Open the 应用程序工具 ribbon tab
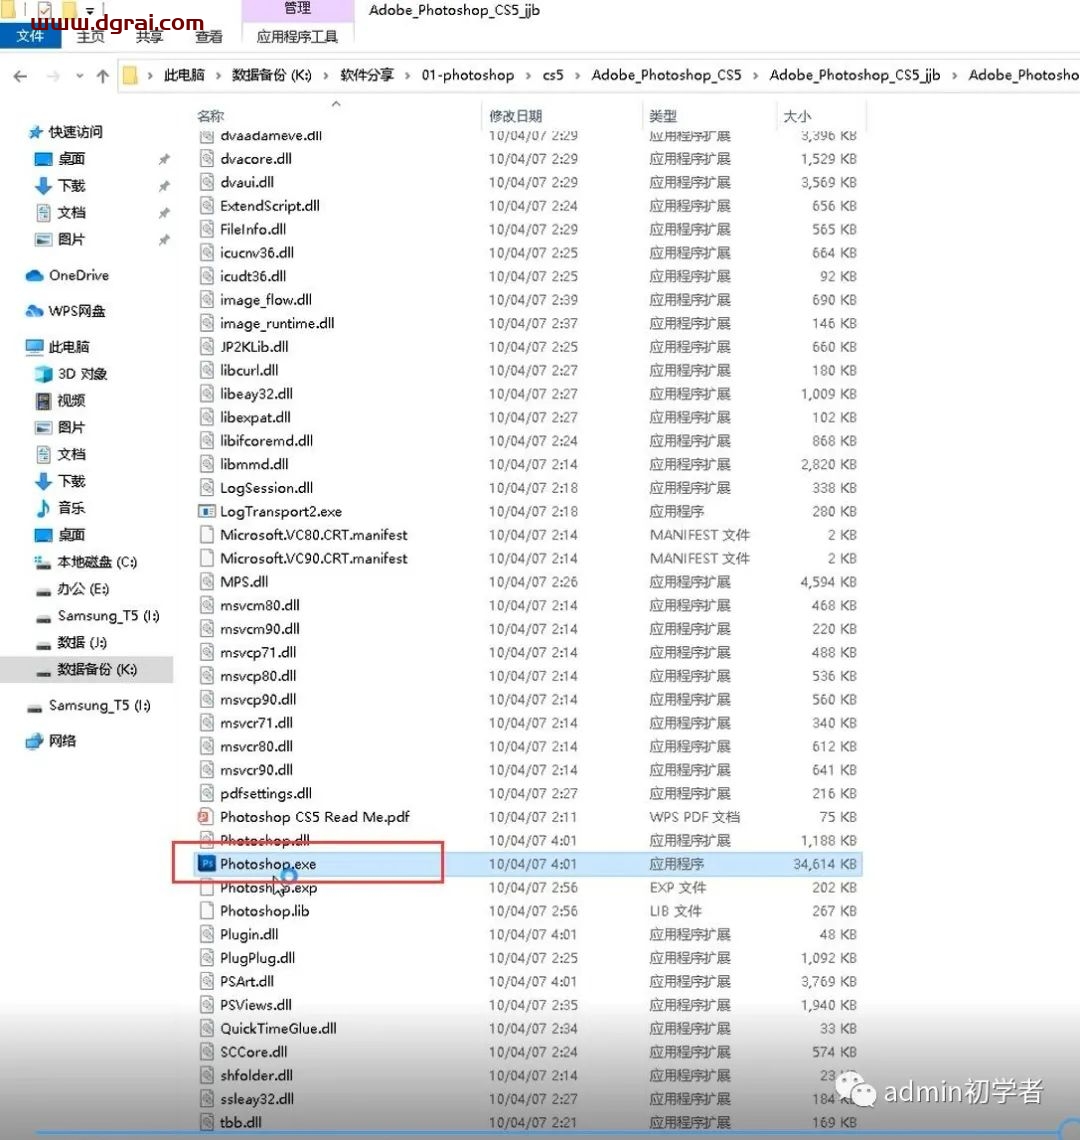This screenshot has height=1140, width=1080. (297, 37)
